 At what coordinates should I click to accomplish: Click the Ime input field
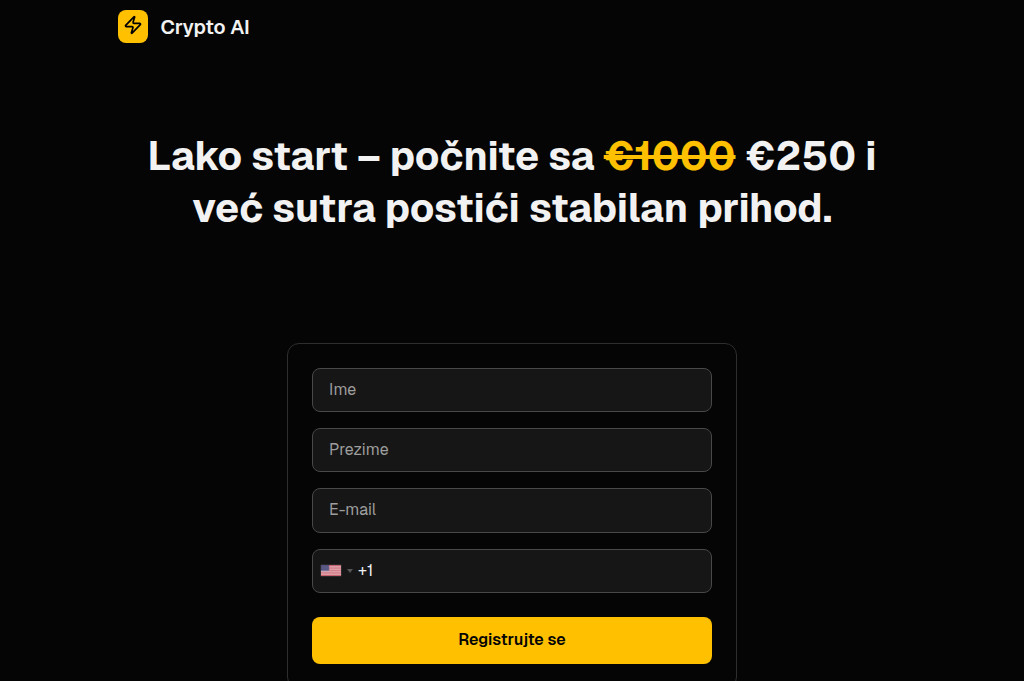coord(511,390)
